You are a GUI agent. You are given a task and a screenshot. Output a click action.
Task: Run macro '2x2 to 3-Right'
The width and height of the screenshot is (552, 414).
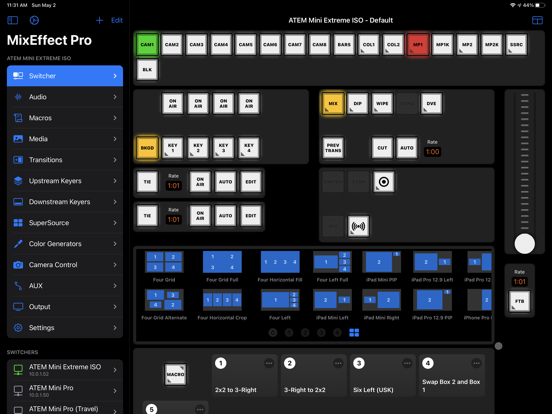coord(244,375)
